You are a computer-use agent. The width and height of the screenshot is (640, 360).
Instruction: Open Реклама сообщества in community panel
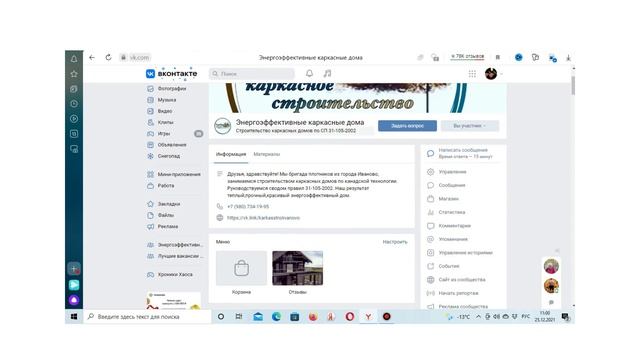point(457,306)
